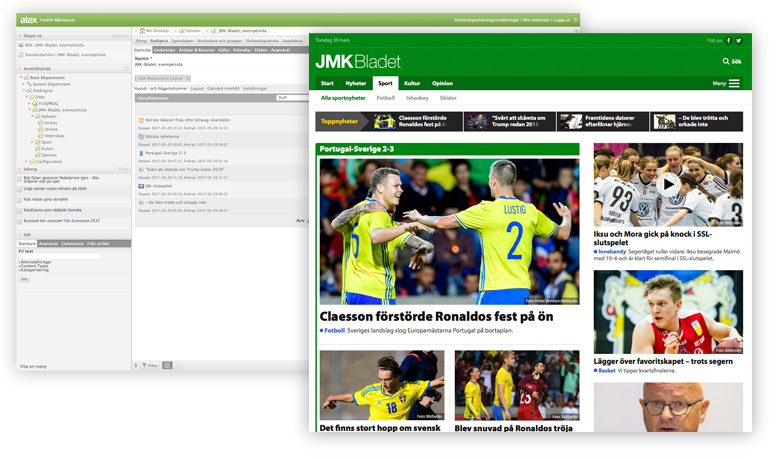
Task: Select Vetenskap in the content tree
Action: [54, 136]
